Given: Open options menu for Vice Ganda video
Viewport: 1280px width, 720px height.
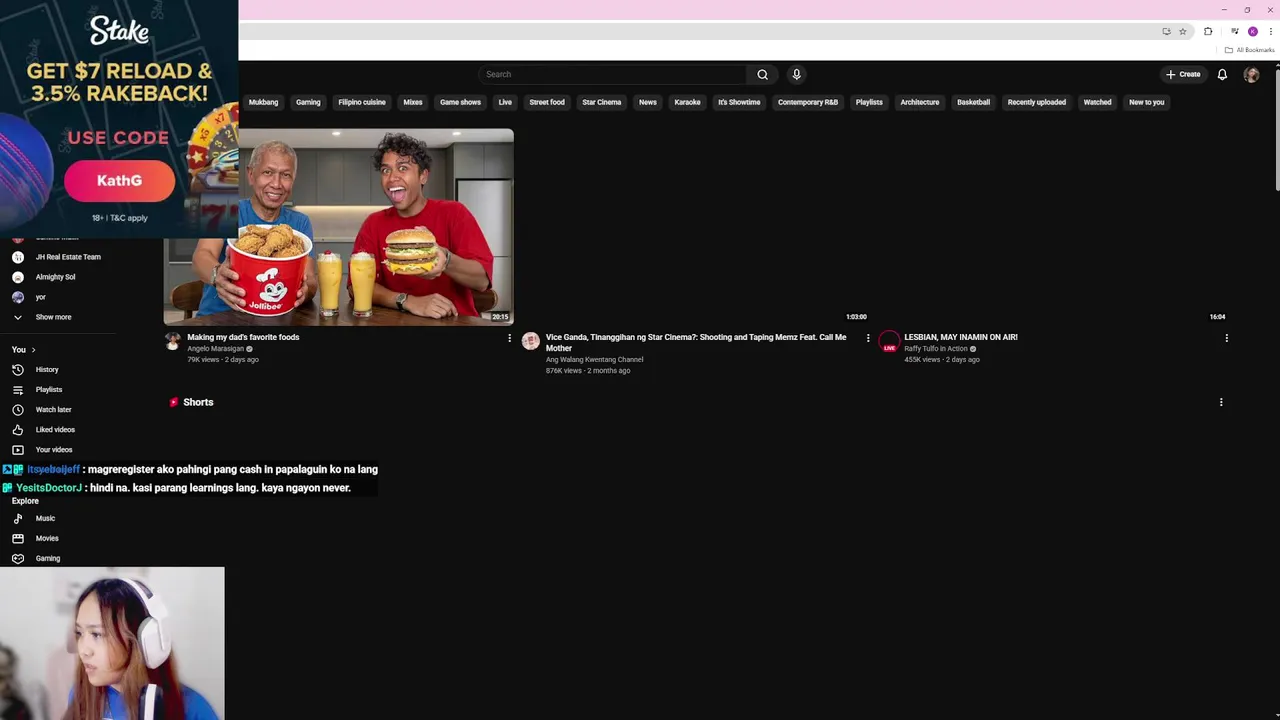Looking at the screenshot, I should (867, 338).
